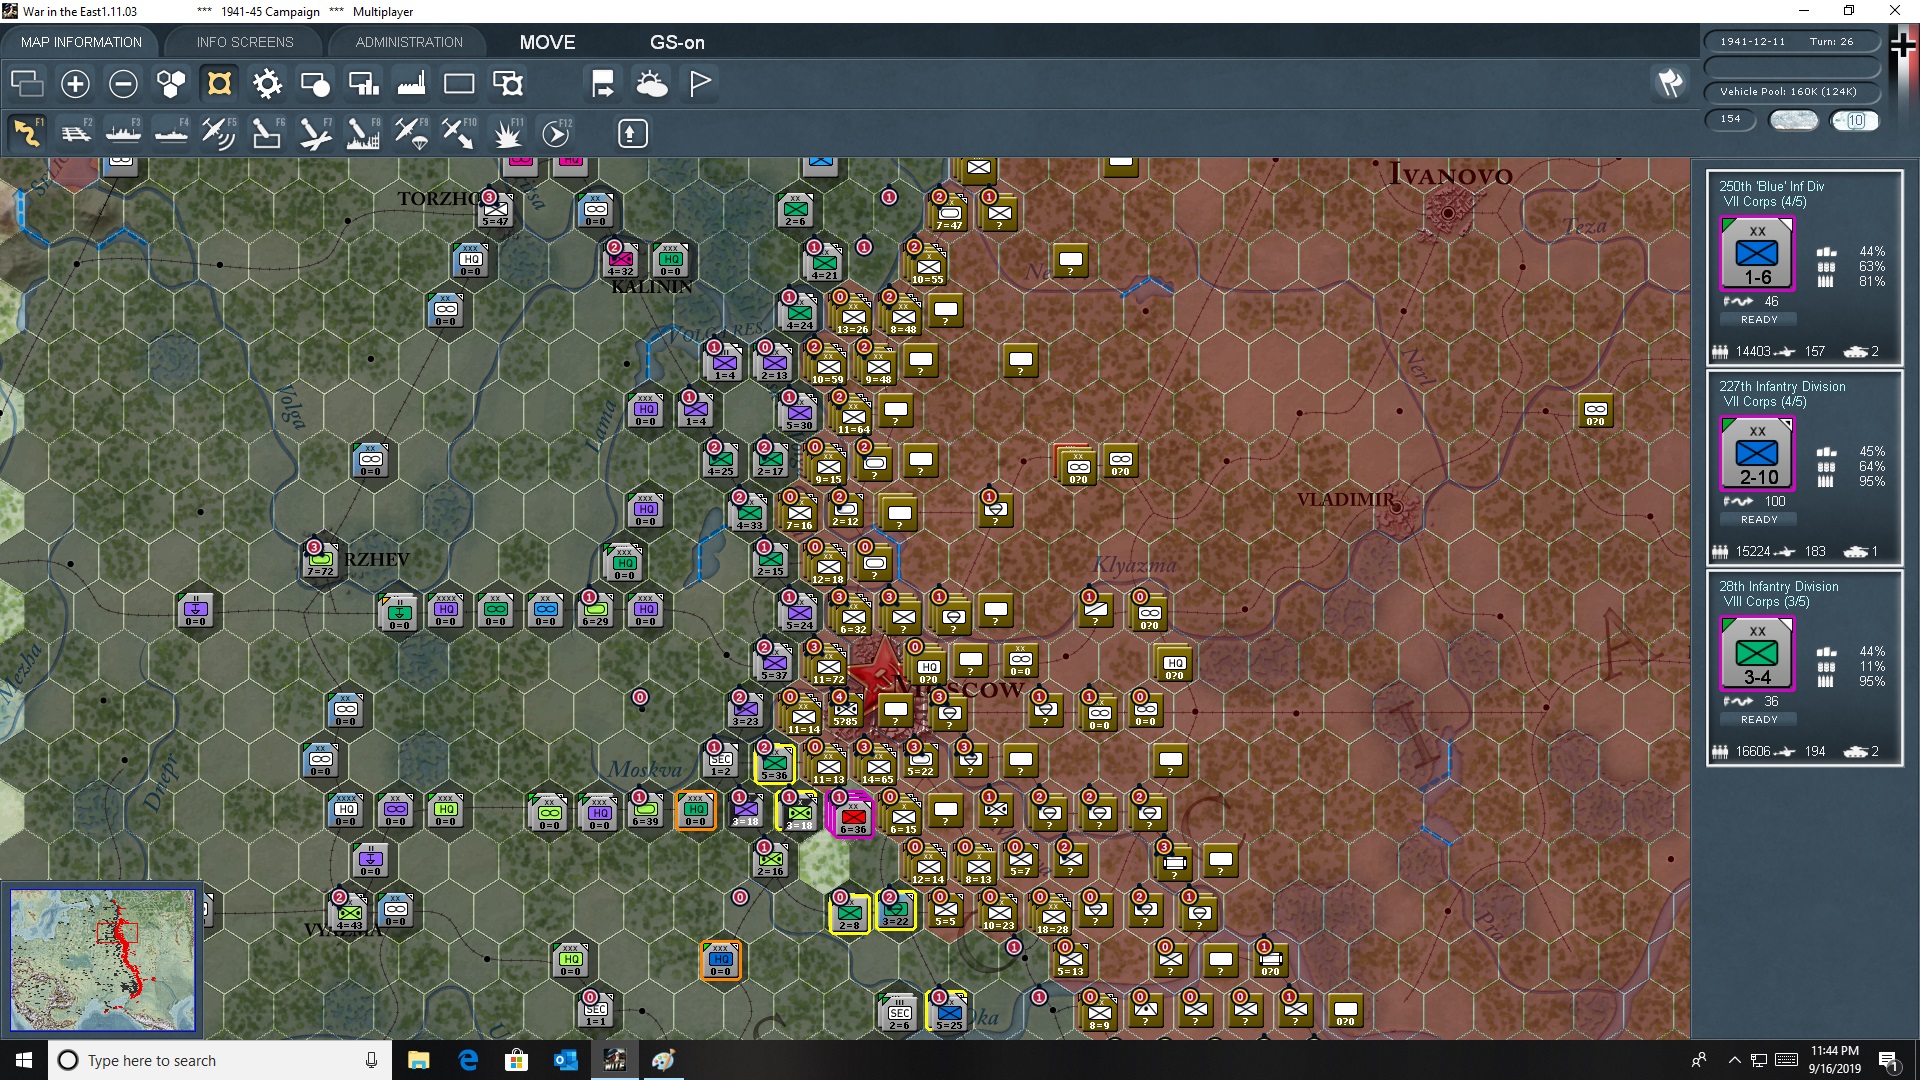Select the F5 air reconnaissance mission
Image resolution: width=1920 pixels, height=1080 pixels.
[x=219, y=133]
